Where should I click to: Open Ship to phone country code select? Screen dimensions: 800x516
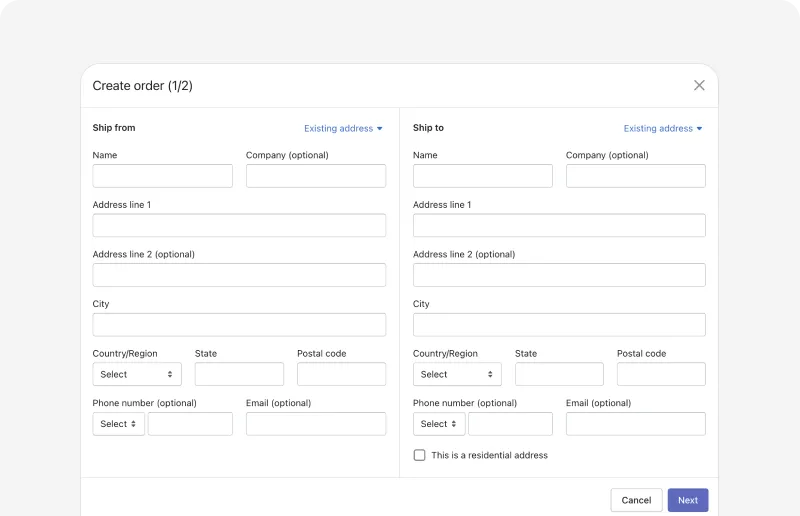click(439, 424)
